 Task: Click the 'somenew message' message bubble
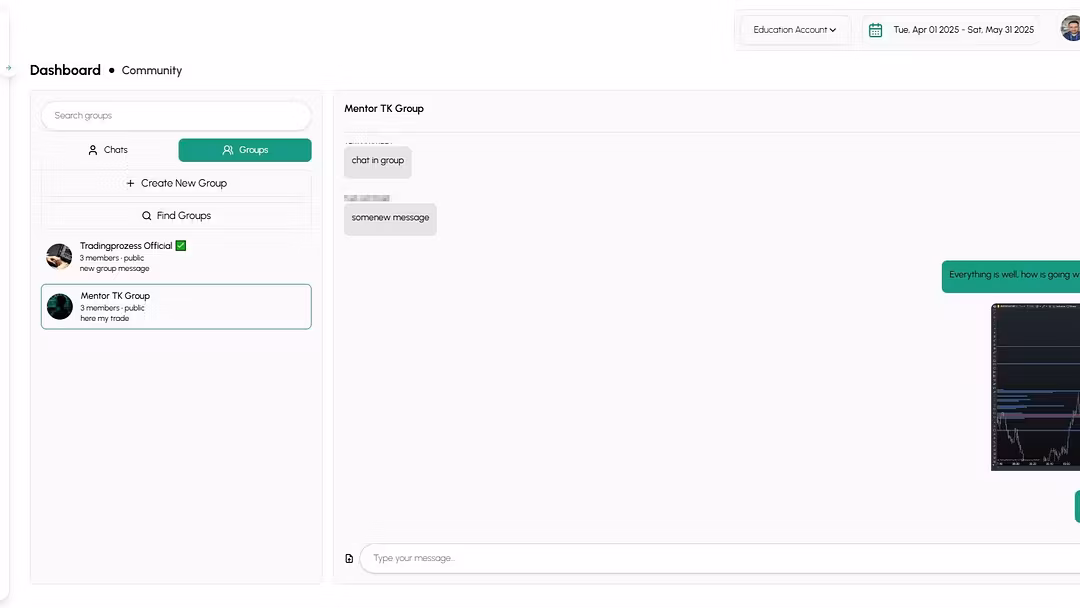tap(390, 219)
